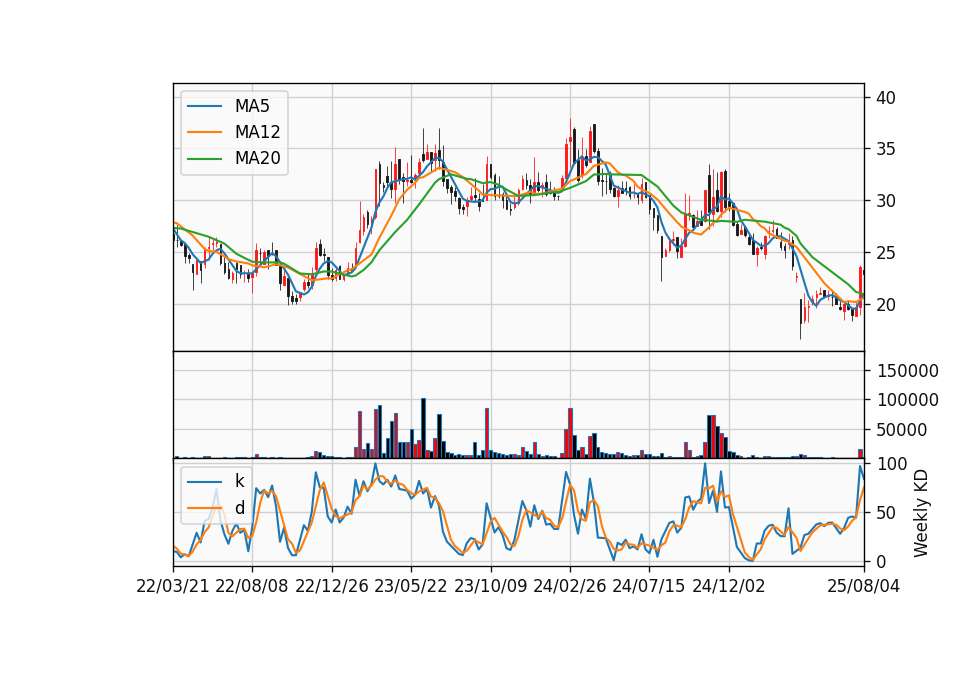The image size is (960, 690).
Task: Click the volume axis value 50000
Action: (902, 430)
